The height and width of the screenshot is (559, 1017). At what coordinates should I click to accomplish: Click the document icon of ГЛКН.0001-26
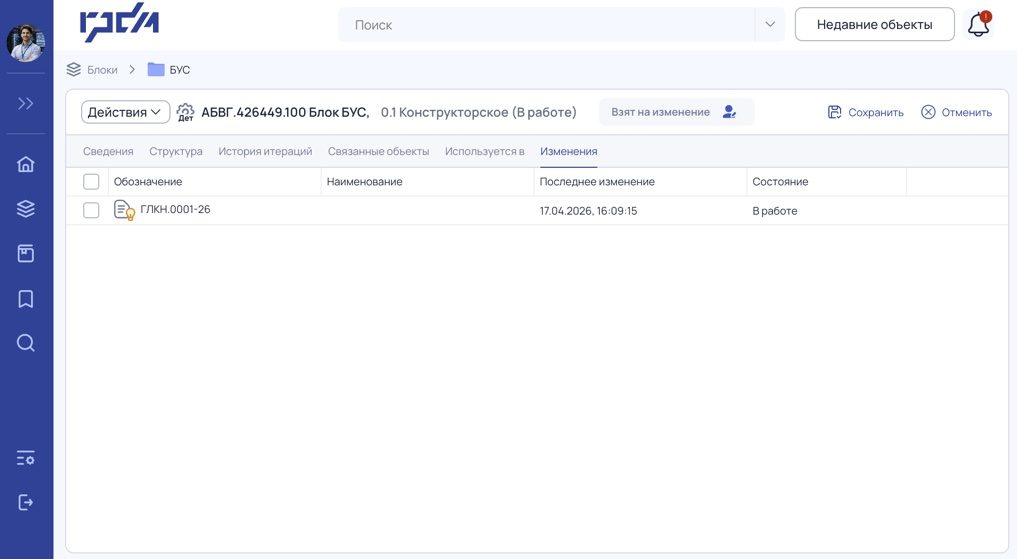124,210
